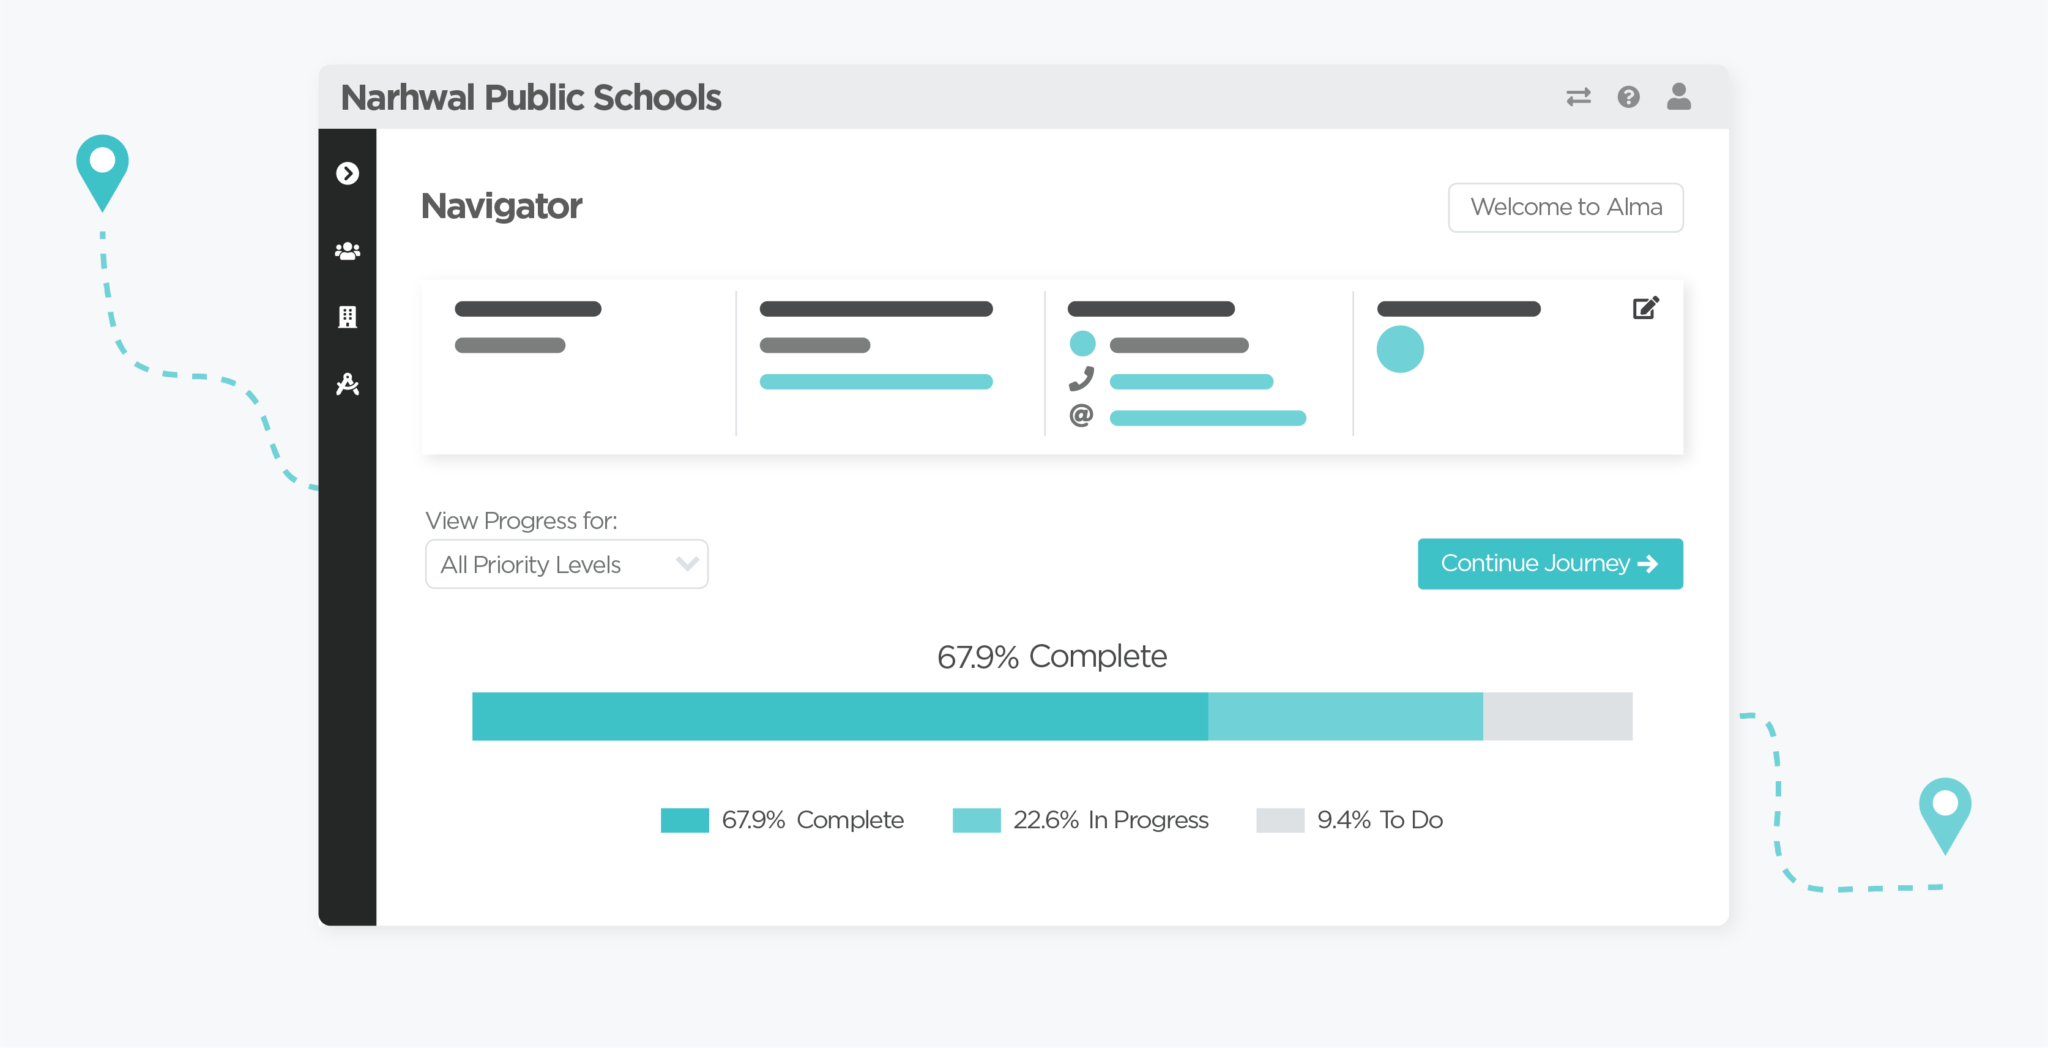Click the edit pencil icon on card

(1645, 308)
